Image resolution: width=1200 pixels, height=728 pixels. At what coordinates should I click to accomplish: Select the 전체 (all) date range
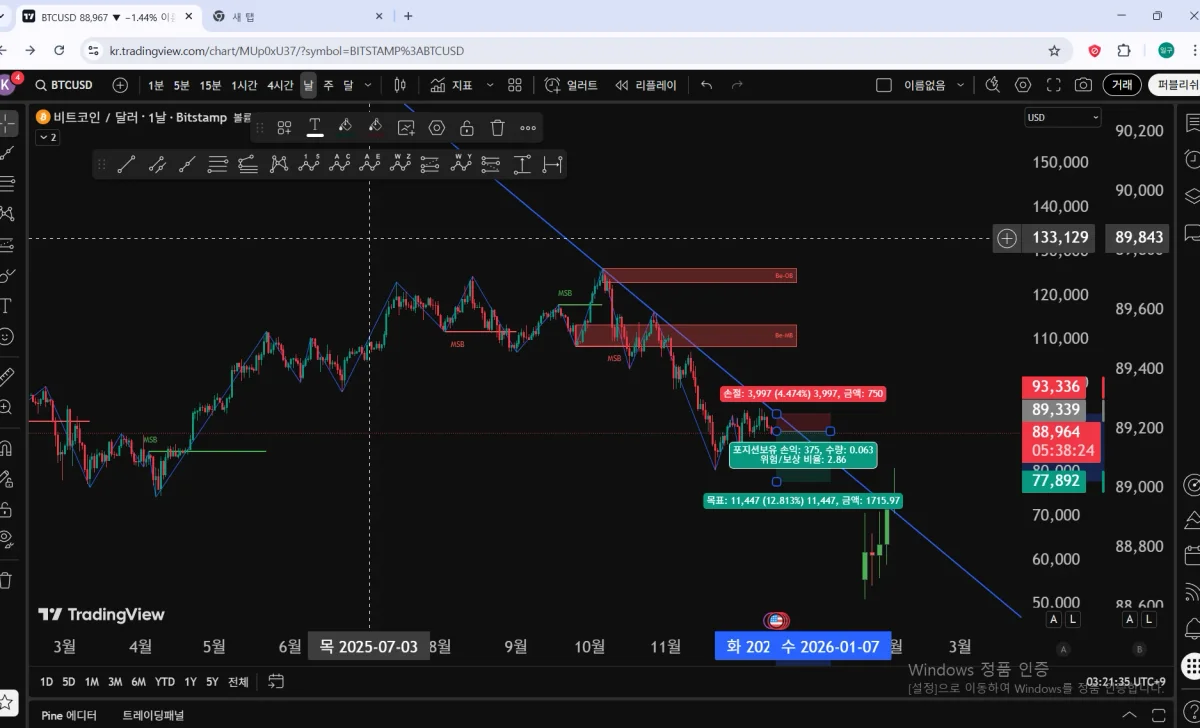238,682
